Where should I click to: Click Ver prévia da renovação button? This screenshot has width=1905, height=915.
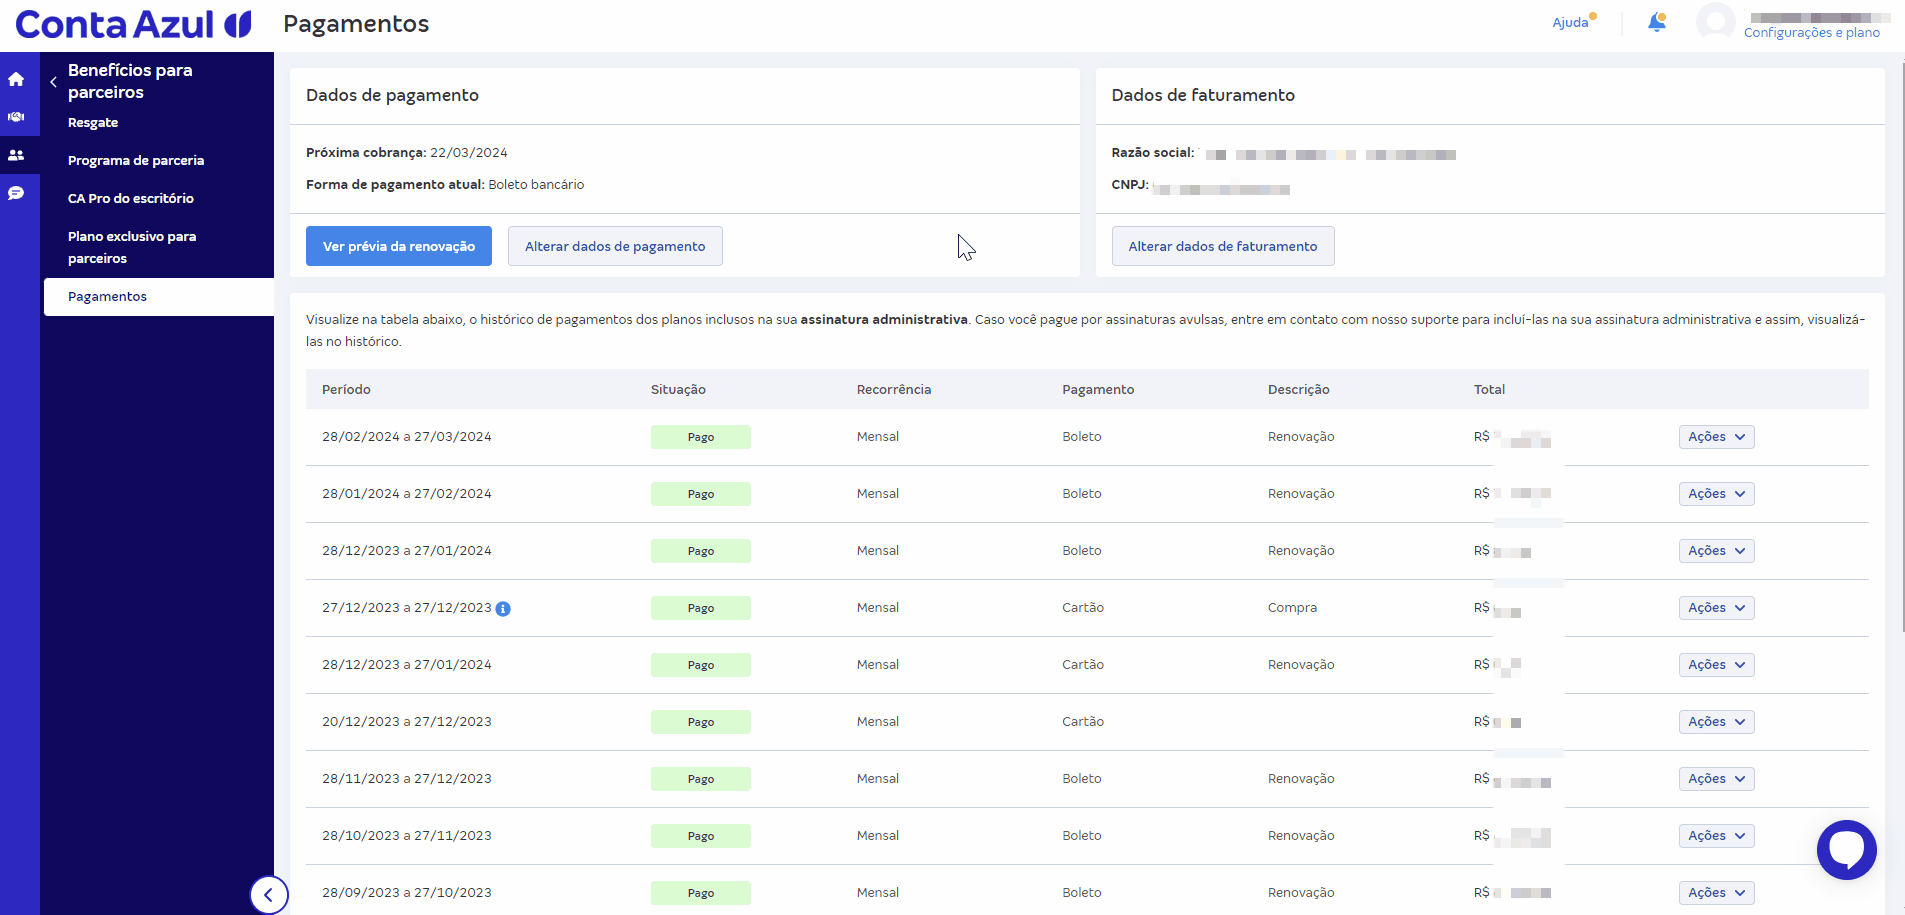(398, 246)
